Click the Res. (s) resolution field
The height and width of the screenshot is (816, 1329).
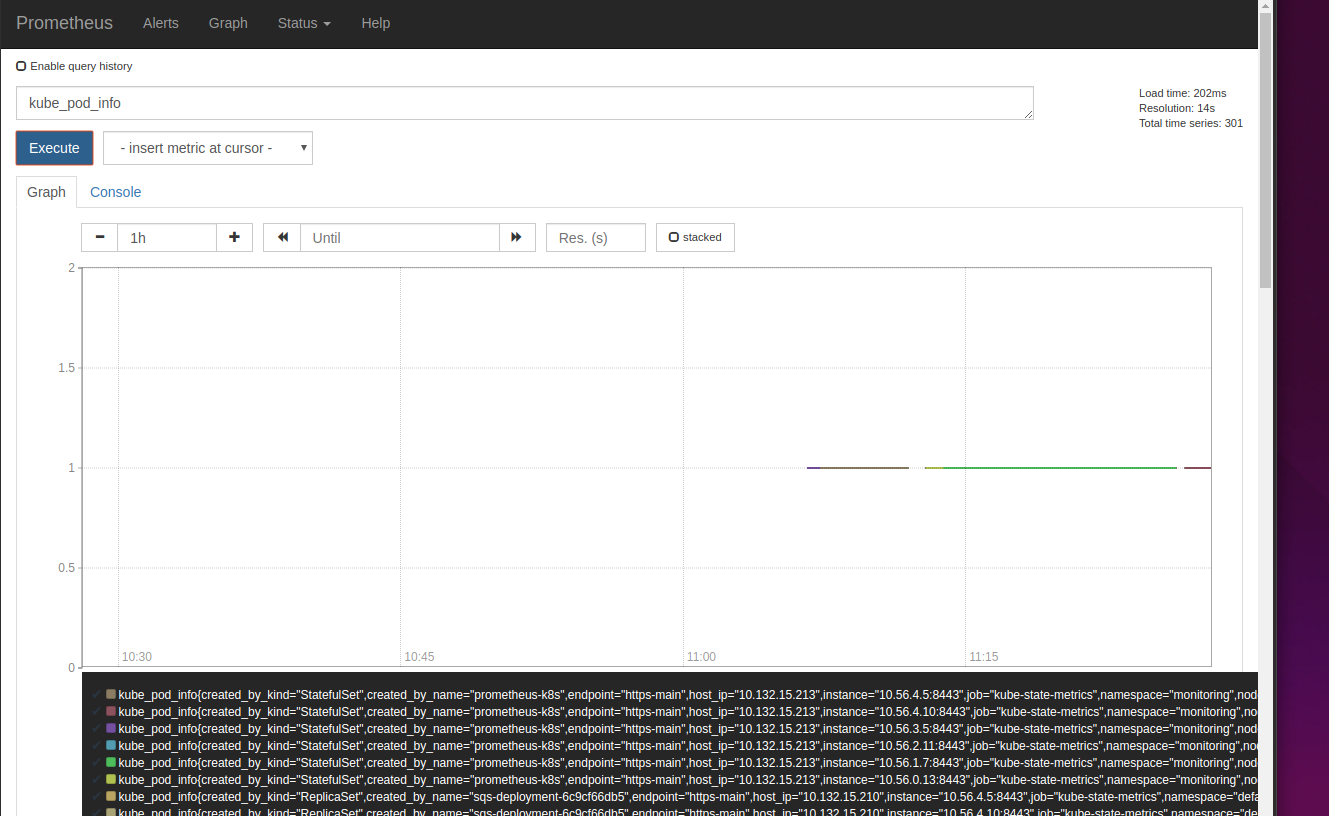pos(595,237)
